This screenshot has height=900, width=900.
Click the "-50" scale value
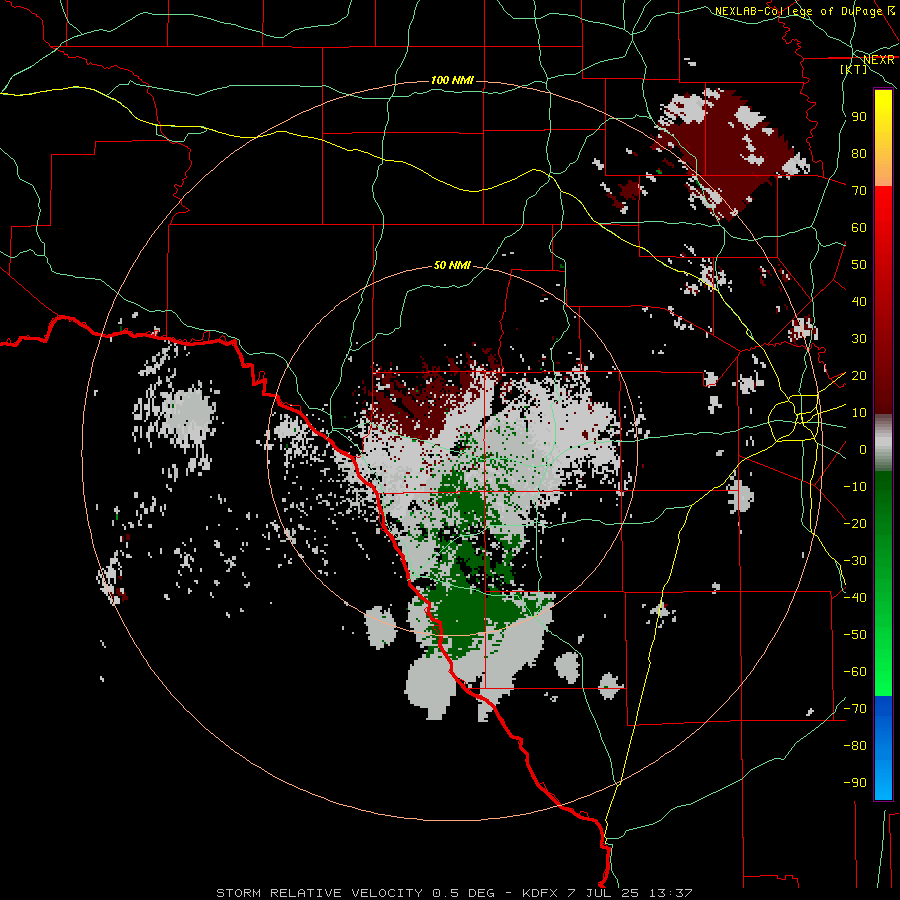[855, 635]
